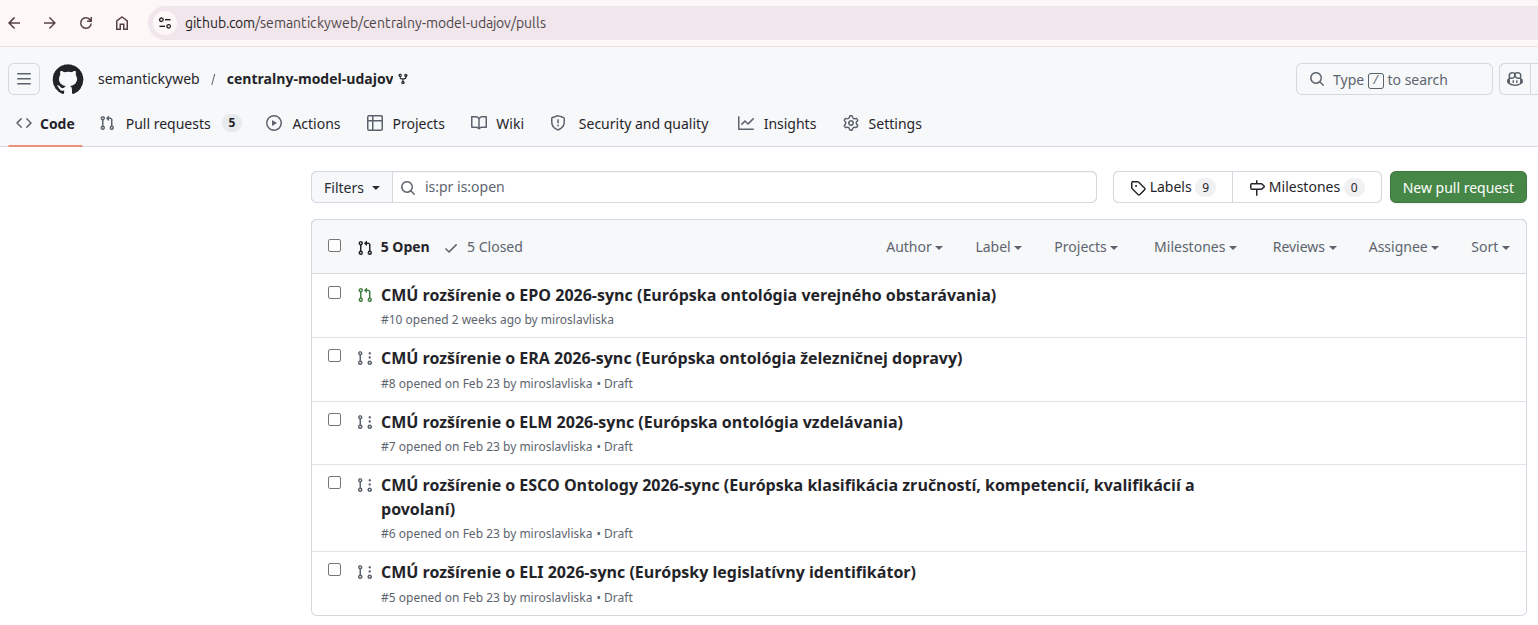Tick checkbox for ELI 2026-sync pull request
1538x625 pixels.
[335, 570]
